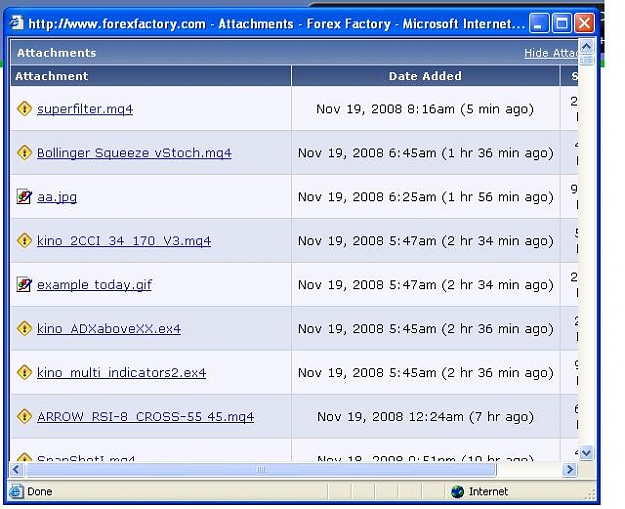Open the Bollinger Squeeze vStoch.mq4 attachment
This screenshot has width=625, height=509.
click(x=134, y=153)
